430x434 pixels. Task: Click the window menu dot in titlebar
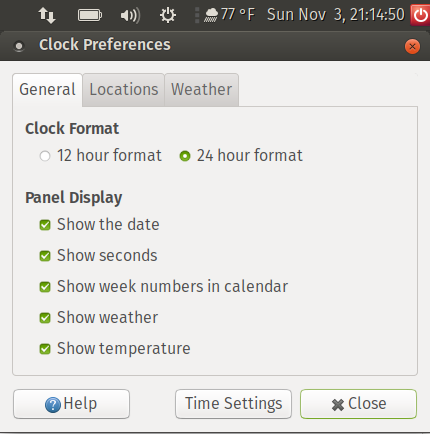click(19, 46)
